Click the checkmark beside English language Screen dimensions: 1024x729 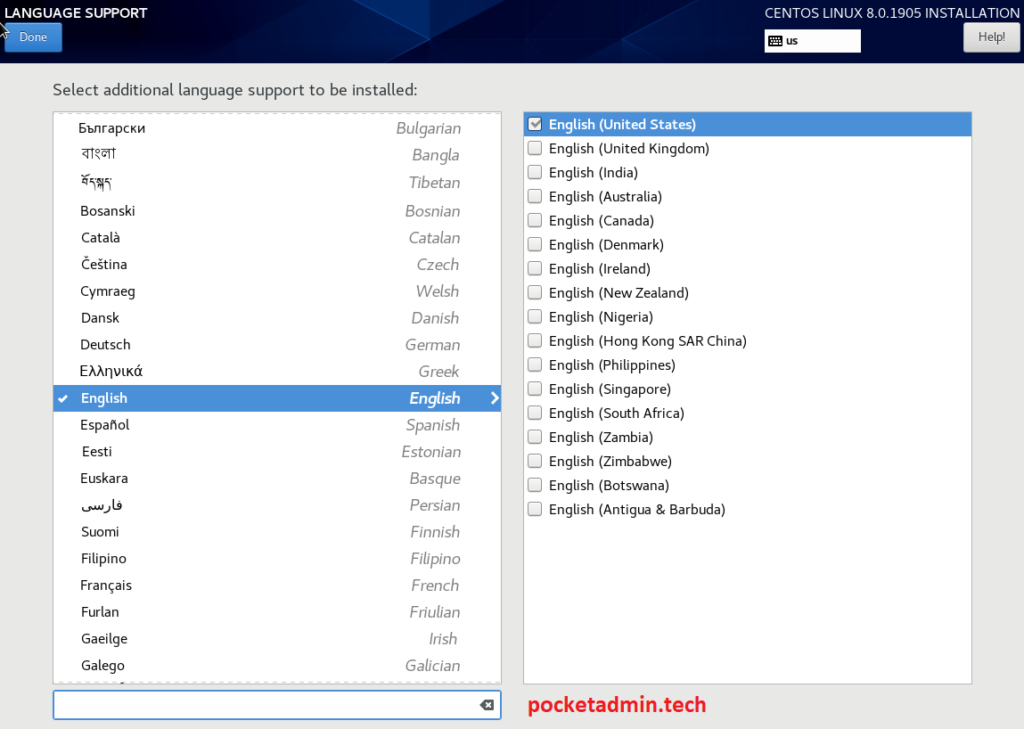coord(64,398)
